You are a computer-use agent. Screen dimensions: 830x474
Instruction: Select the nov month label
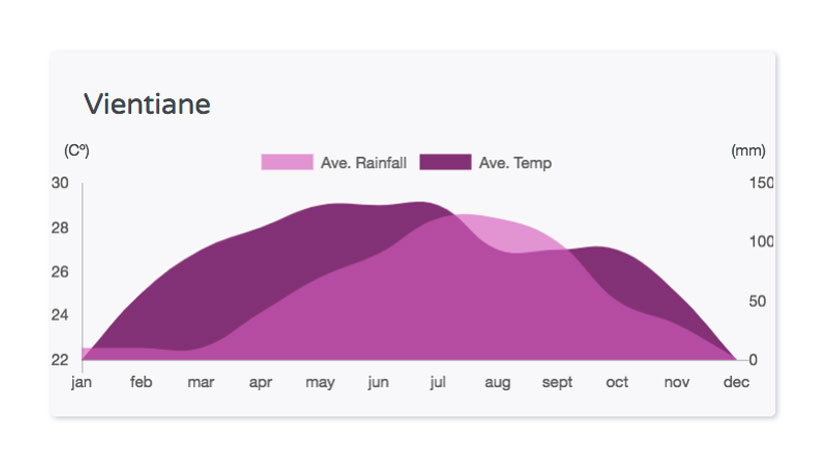pos(676,382)
